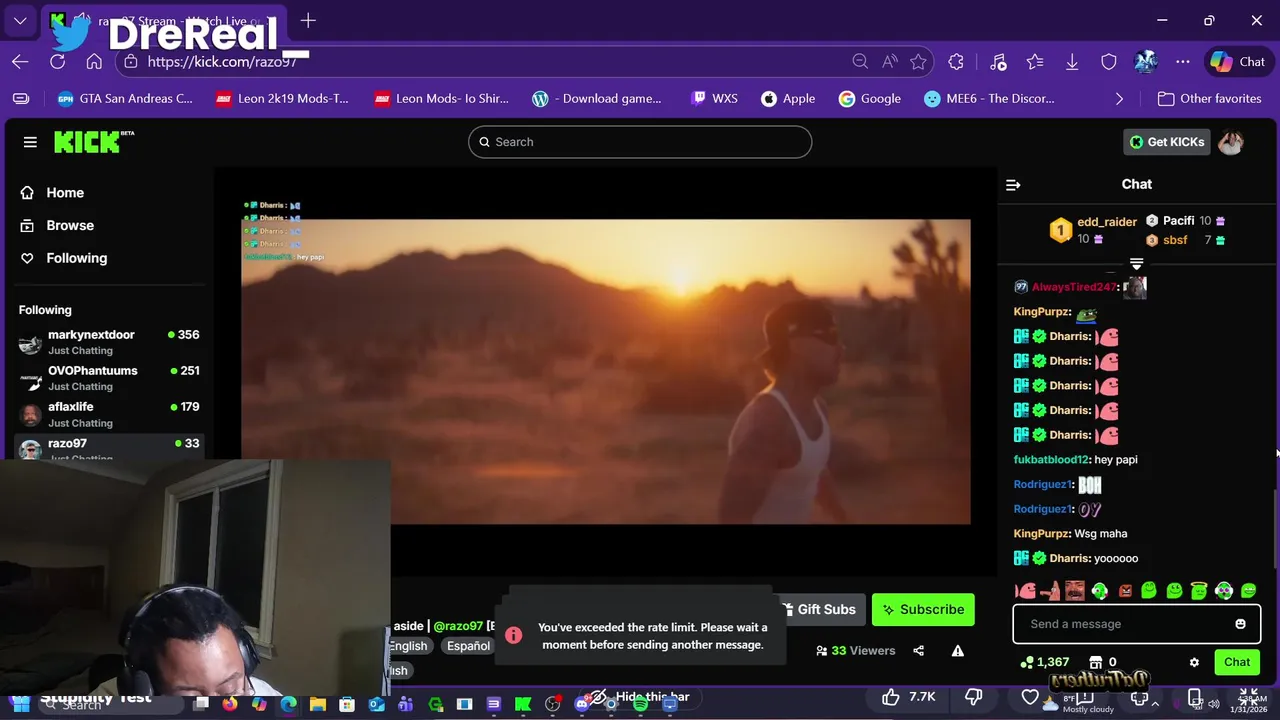Viewport: 1280px width, 720px height.
Task: Show more bookmarks chevron
Action: [1119, 98]
